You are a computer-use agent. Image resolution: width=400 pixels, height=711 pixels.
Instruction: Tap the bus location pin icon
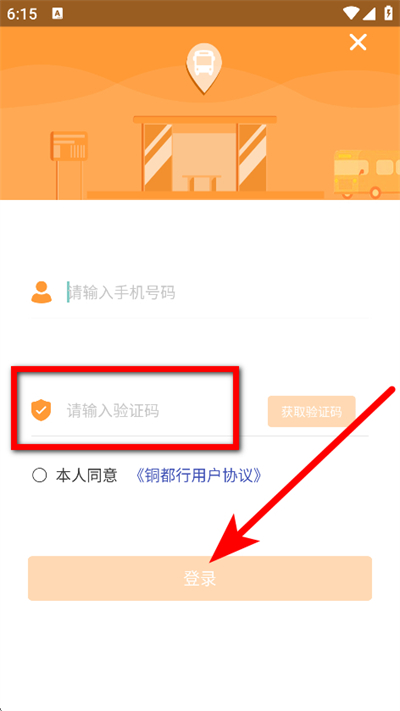click(204, 68)
